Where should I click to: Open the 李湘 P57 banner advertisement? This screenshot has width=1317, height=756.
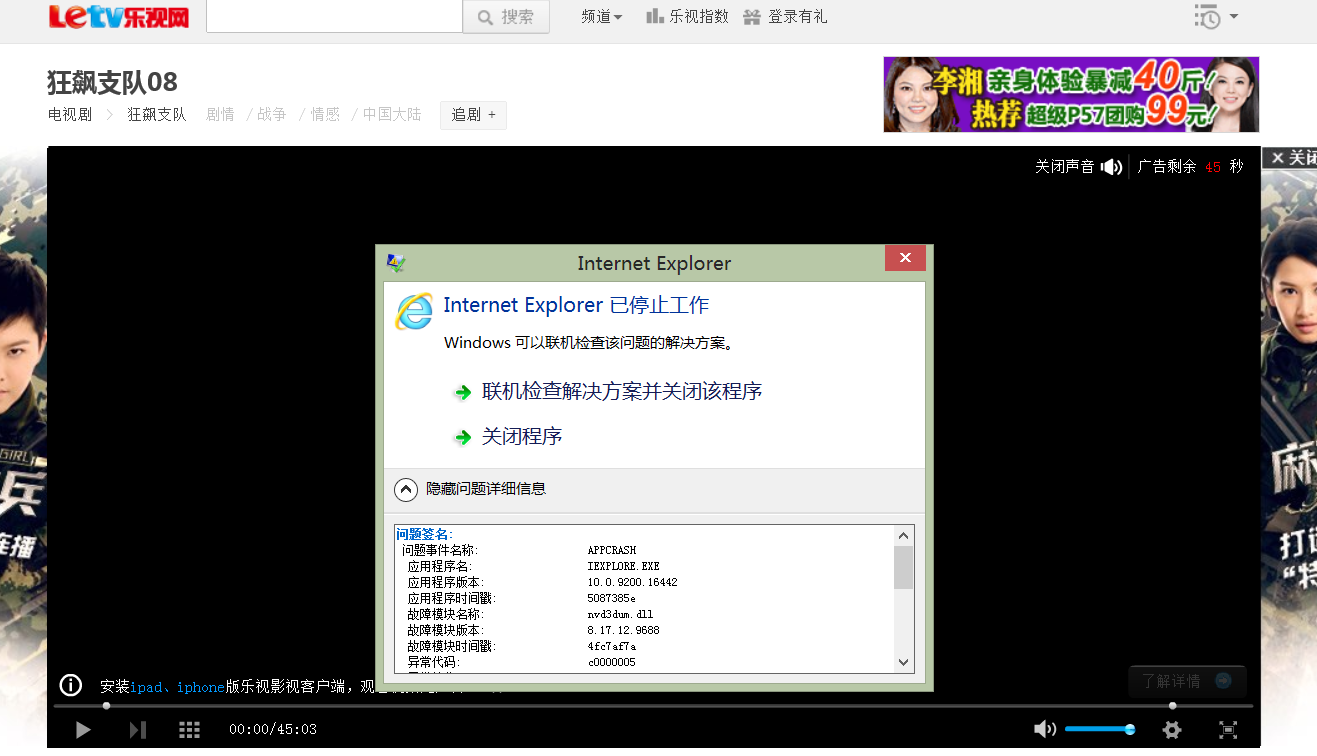[x=1071, y=94]
